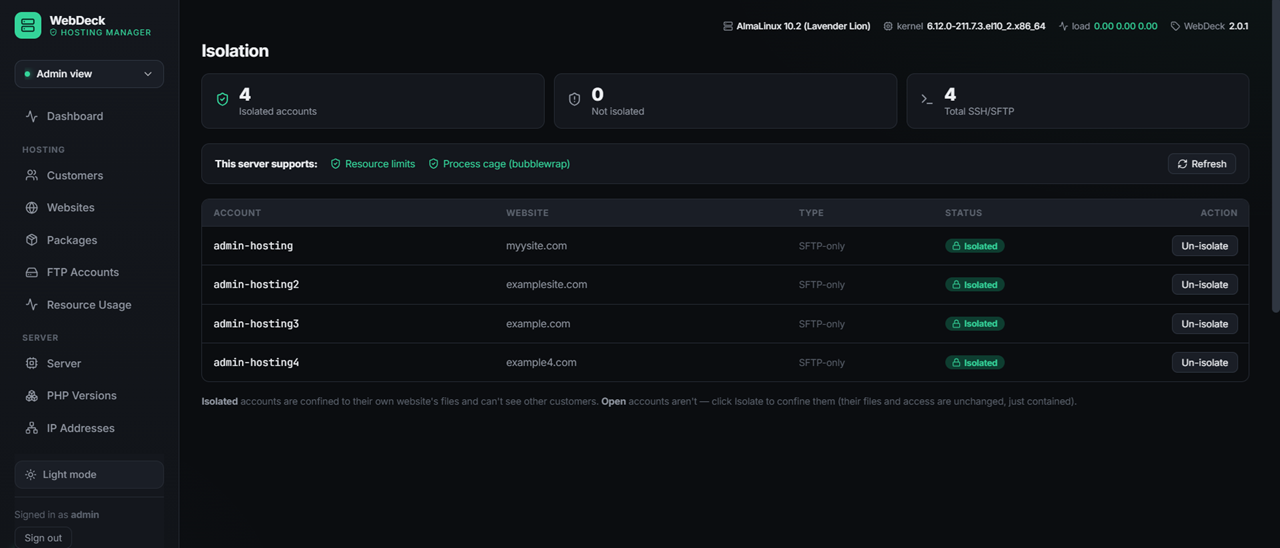Viewport: 1280px width, 548px height.
Task: Click the shield icon in Not isolated card
Action: click(x=575, y=100)
